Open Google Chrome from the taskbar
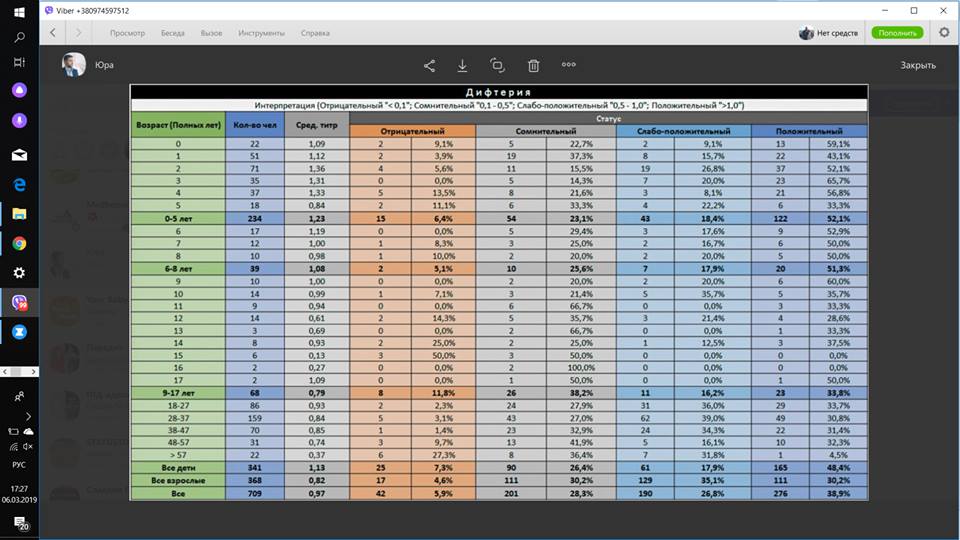Viewport: 960px width, 540px height. (x=19, y=243)
